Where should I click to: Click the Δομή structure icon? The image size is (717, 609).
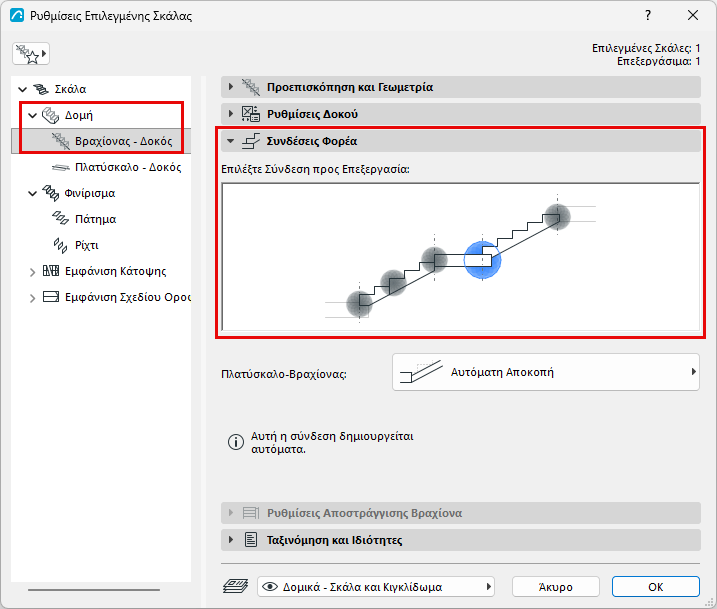[50, 115]
